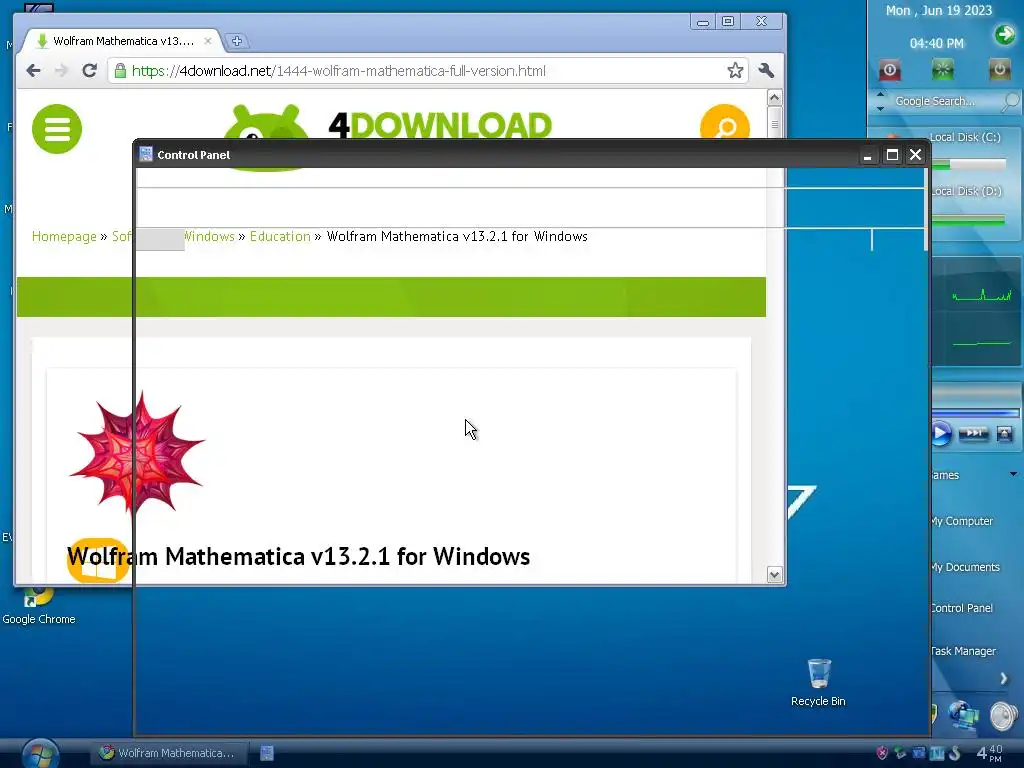The image size is (1024, 768).
Task: Click the Google Search input field
Action: (935, 101)
